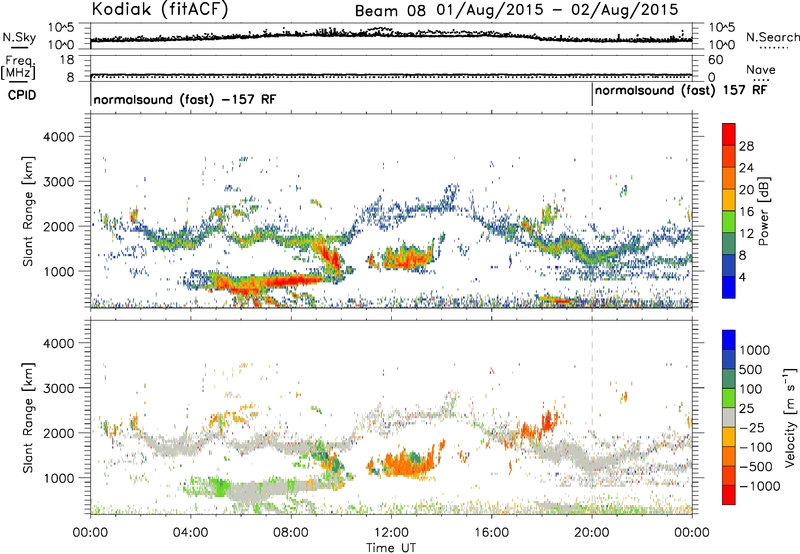The height and width of the screenshot is (554, 800).
Task: Click the '60' Nave axis tick label
Action: click(x=715, y=60)
